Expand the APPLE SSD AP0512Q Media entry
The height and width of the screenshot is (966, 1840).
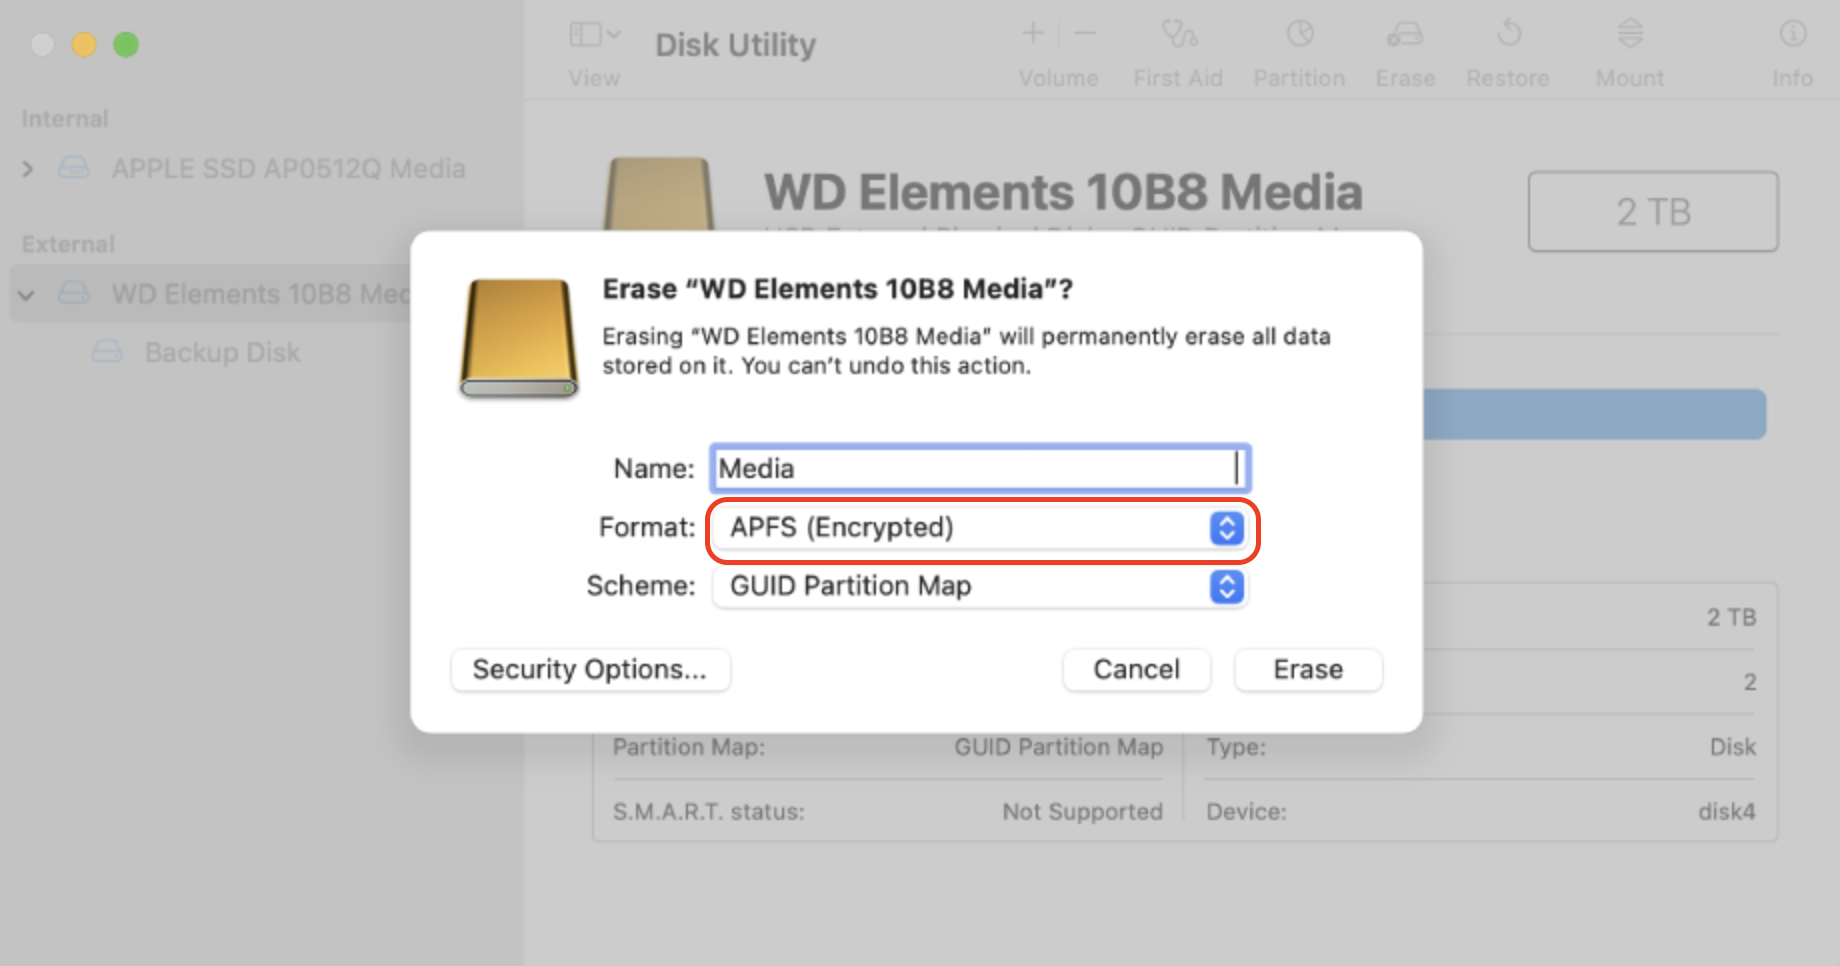pos(27,168)
